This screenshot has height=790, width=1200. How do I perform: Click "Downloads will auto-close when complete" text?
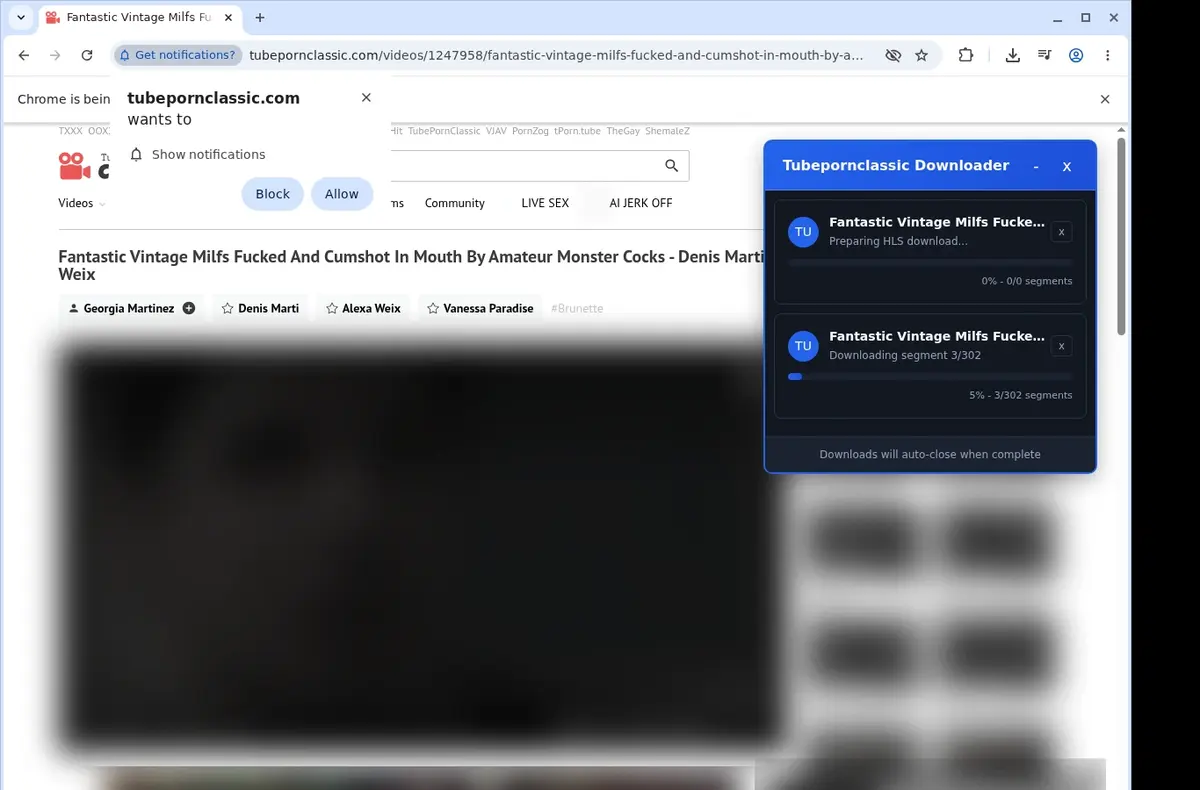point(930,454)
